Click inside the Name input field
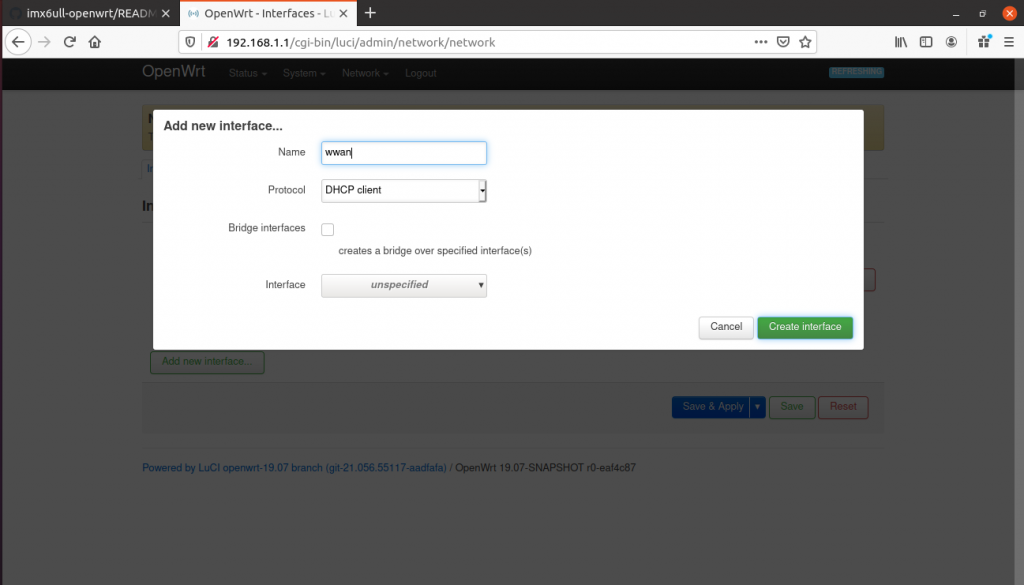 pyautogui.click(x=403, y=152)
